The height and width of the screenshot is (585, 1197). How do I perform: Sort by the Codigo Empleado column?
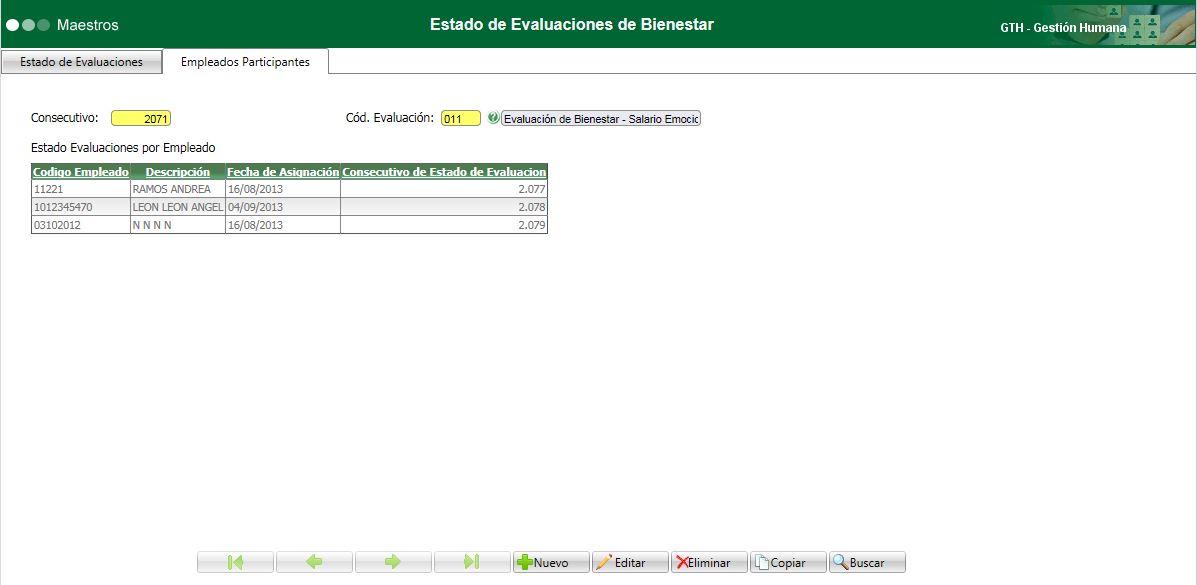[x=80, y=171]
